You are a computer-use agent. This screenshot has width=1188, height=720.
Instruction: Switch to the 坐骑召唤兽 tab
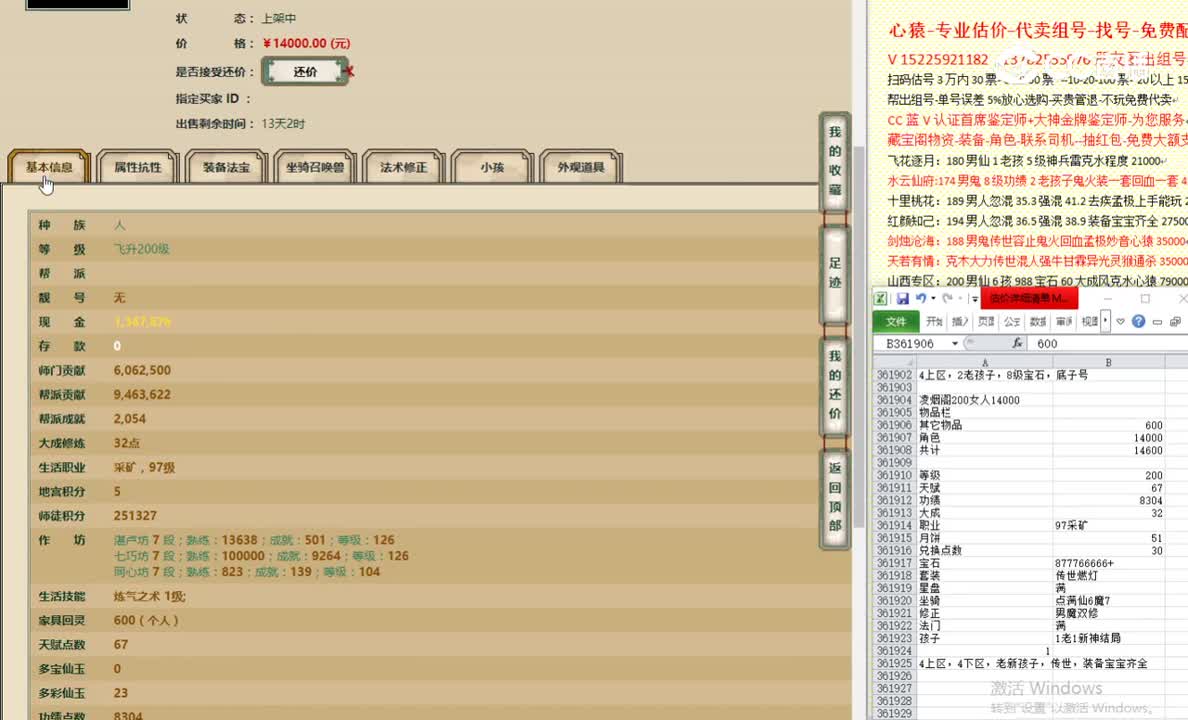click(x=315, y=168)
